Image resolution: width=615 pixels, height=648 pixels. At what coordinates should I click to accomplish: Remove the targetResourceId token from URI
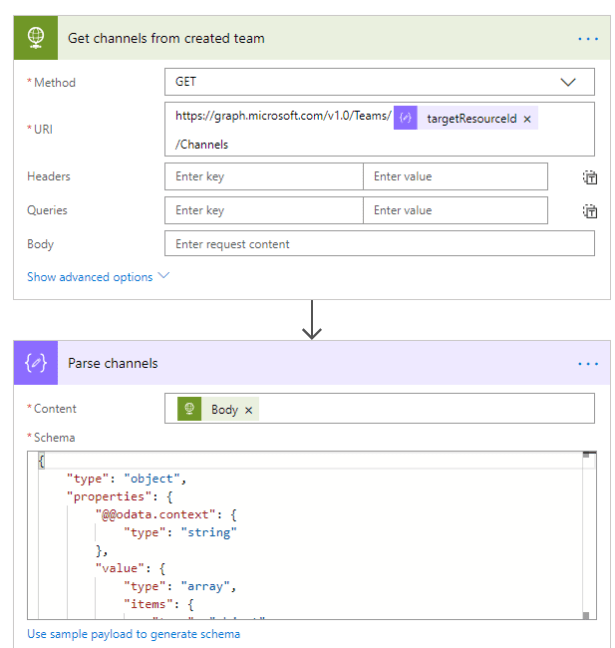[527, 119]
